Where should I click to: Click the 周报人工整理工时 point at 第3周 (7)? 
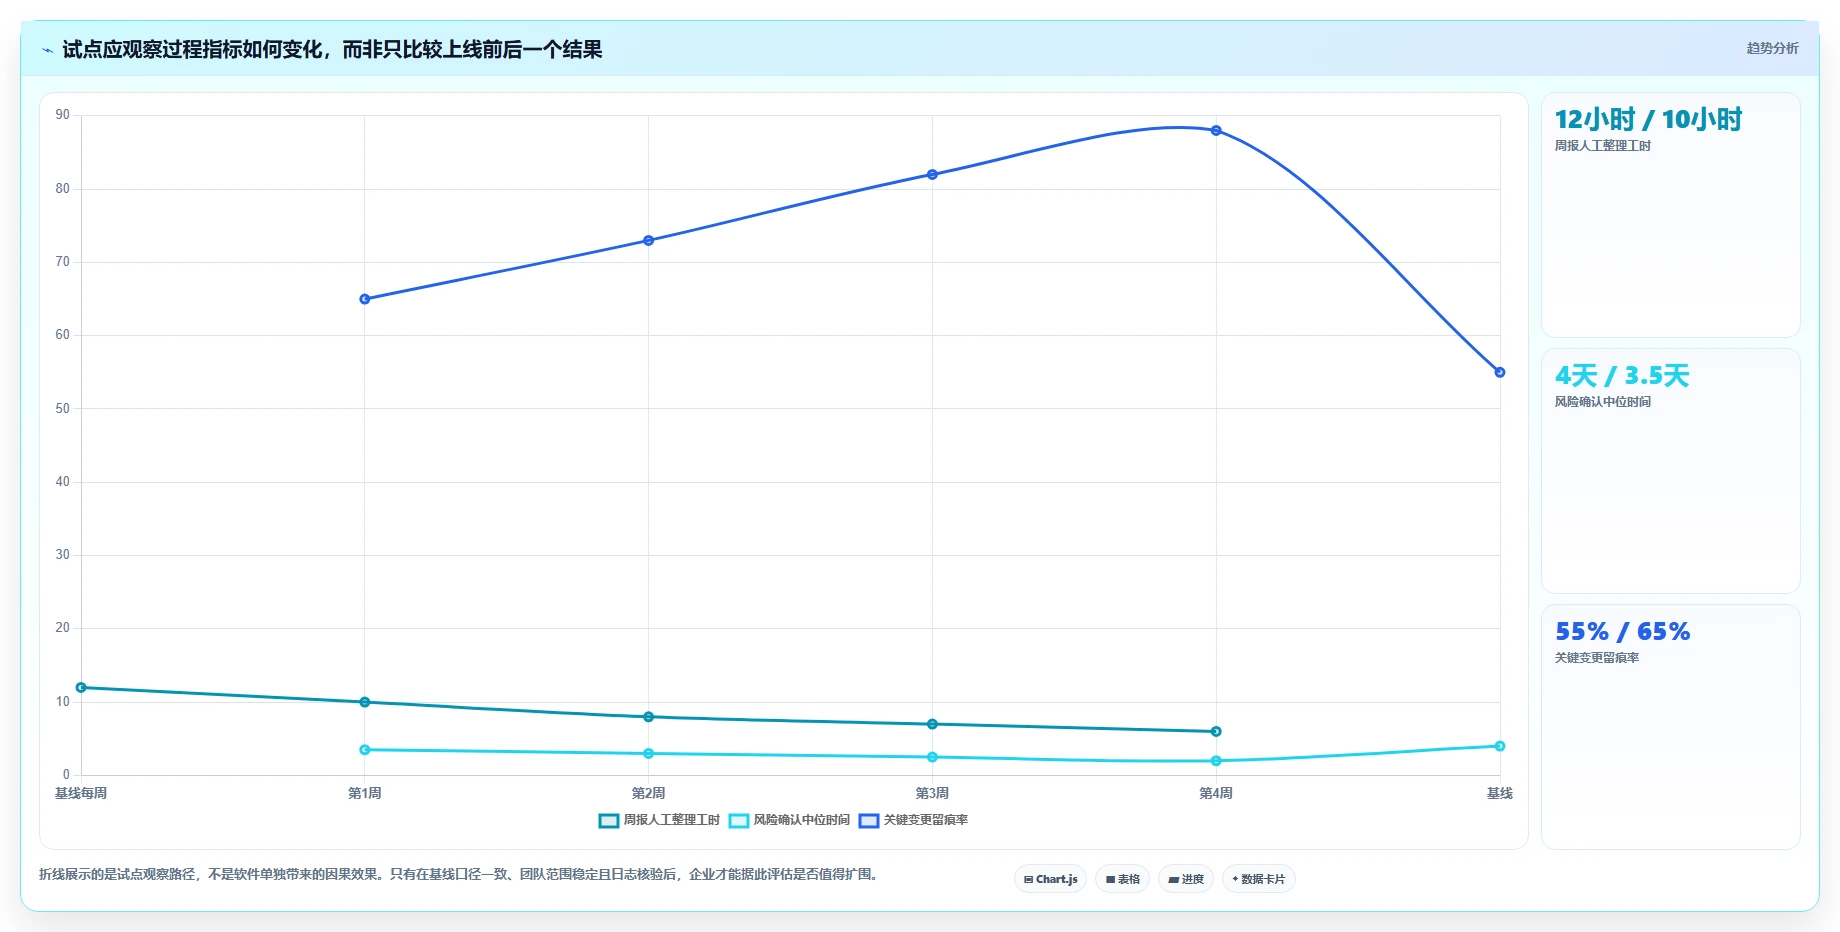[932, 724]
